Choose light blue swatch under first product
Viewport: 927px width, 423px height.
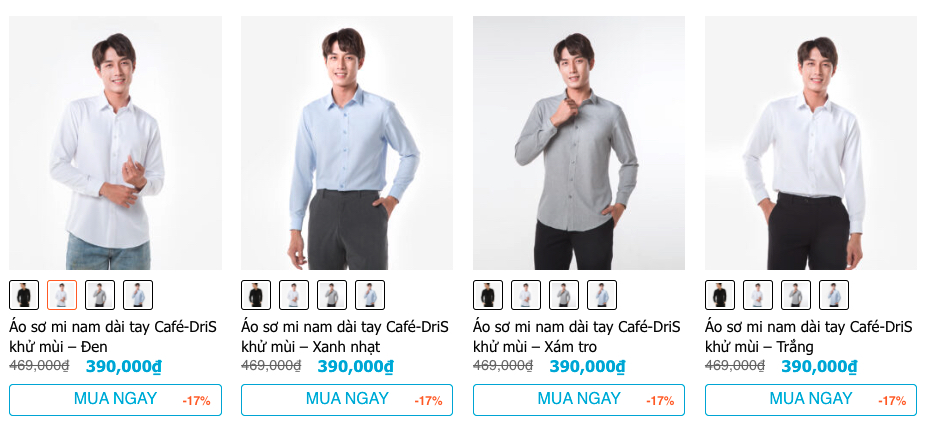point(138,295)
